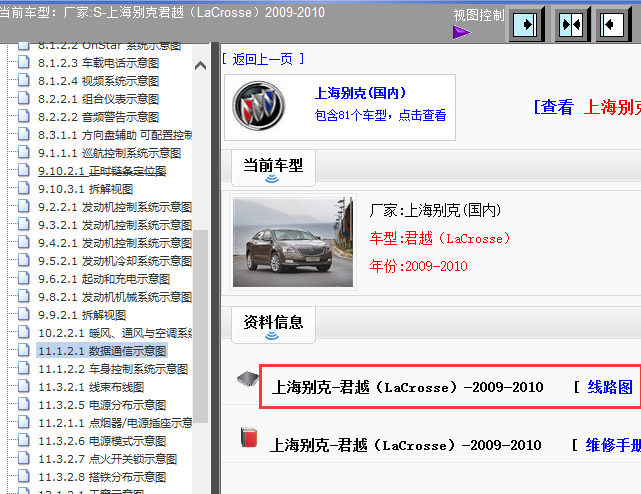Select 8.3.1.1 方向盘辅助 tree item
The width and height of the screenshot is (641, 494).
(115, 135)
